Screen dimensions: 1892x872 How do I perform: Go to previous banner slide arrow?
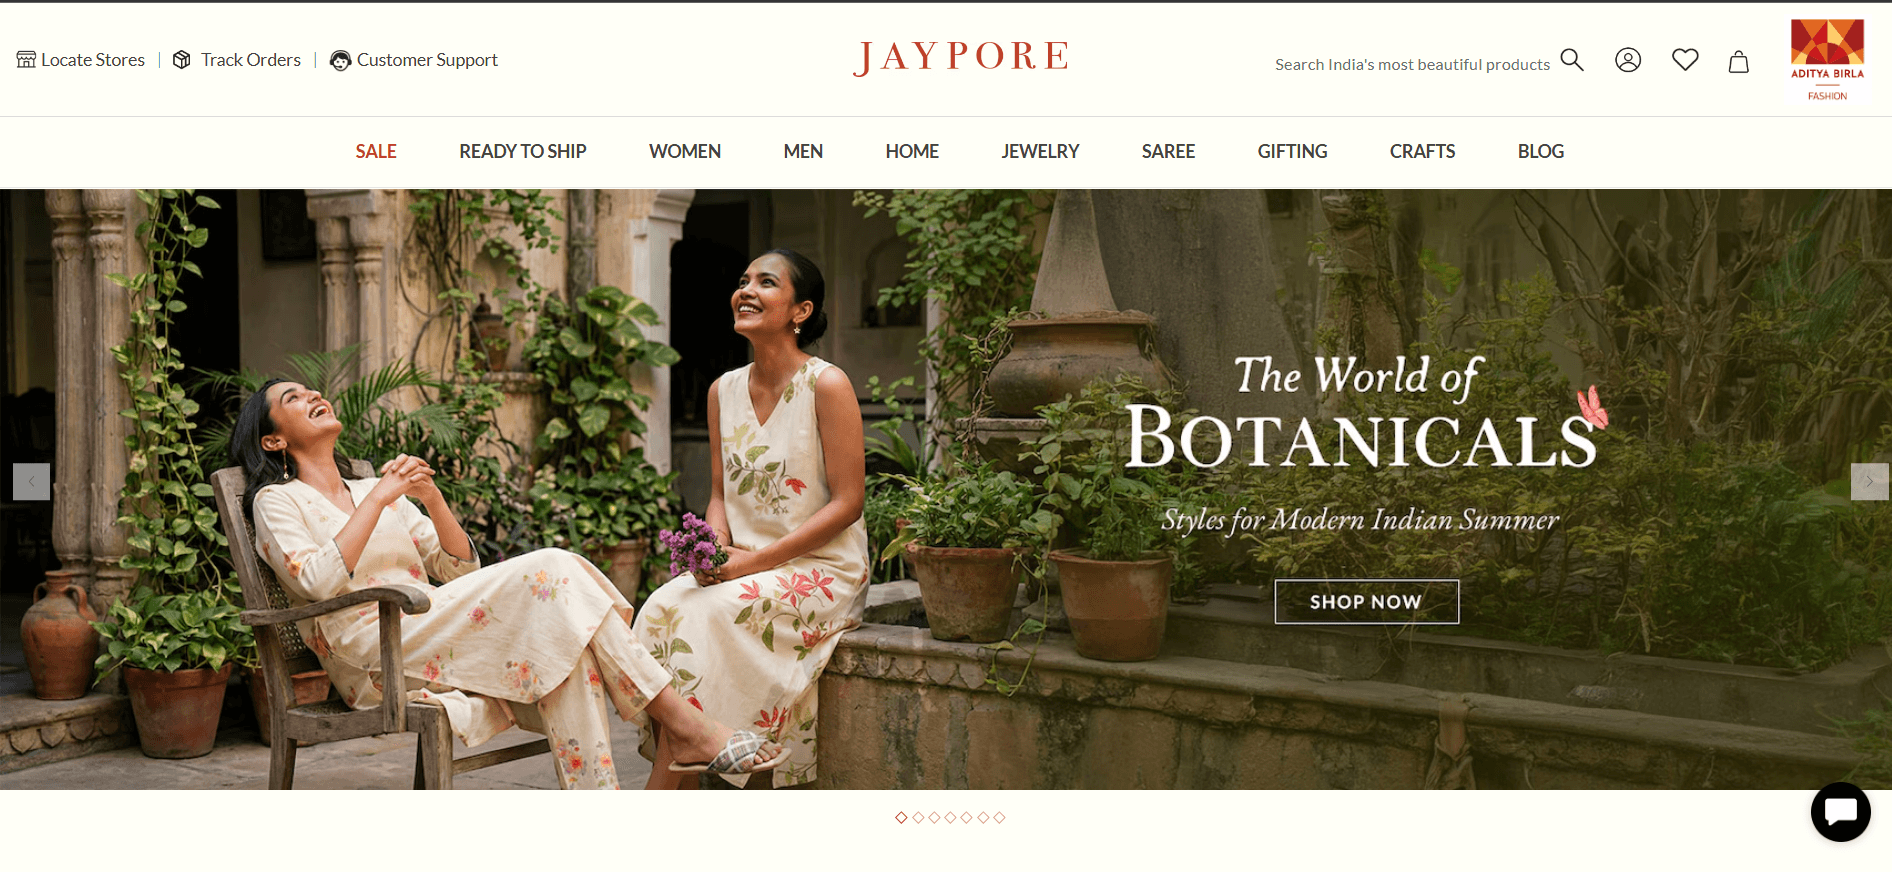pos(31,482)
